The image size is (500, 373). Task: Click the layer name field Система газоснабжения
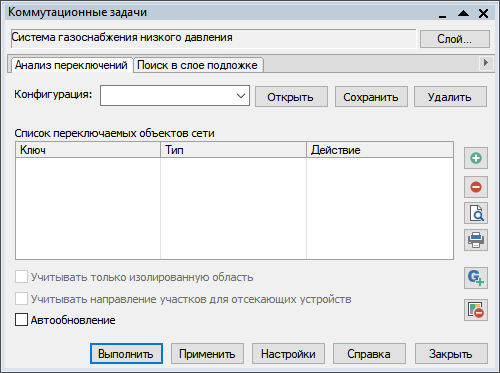[213, 38]
